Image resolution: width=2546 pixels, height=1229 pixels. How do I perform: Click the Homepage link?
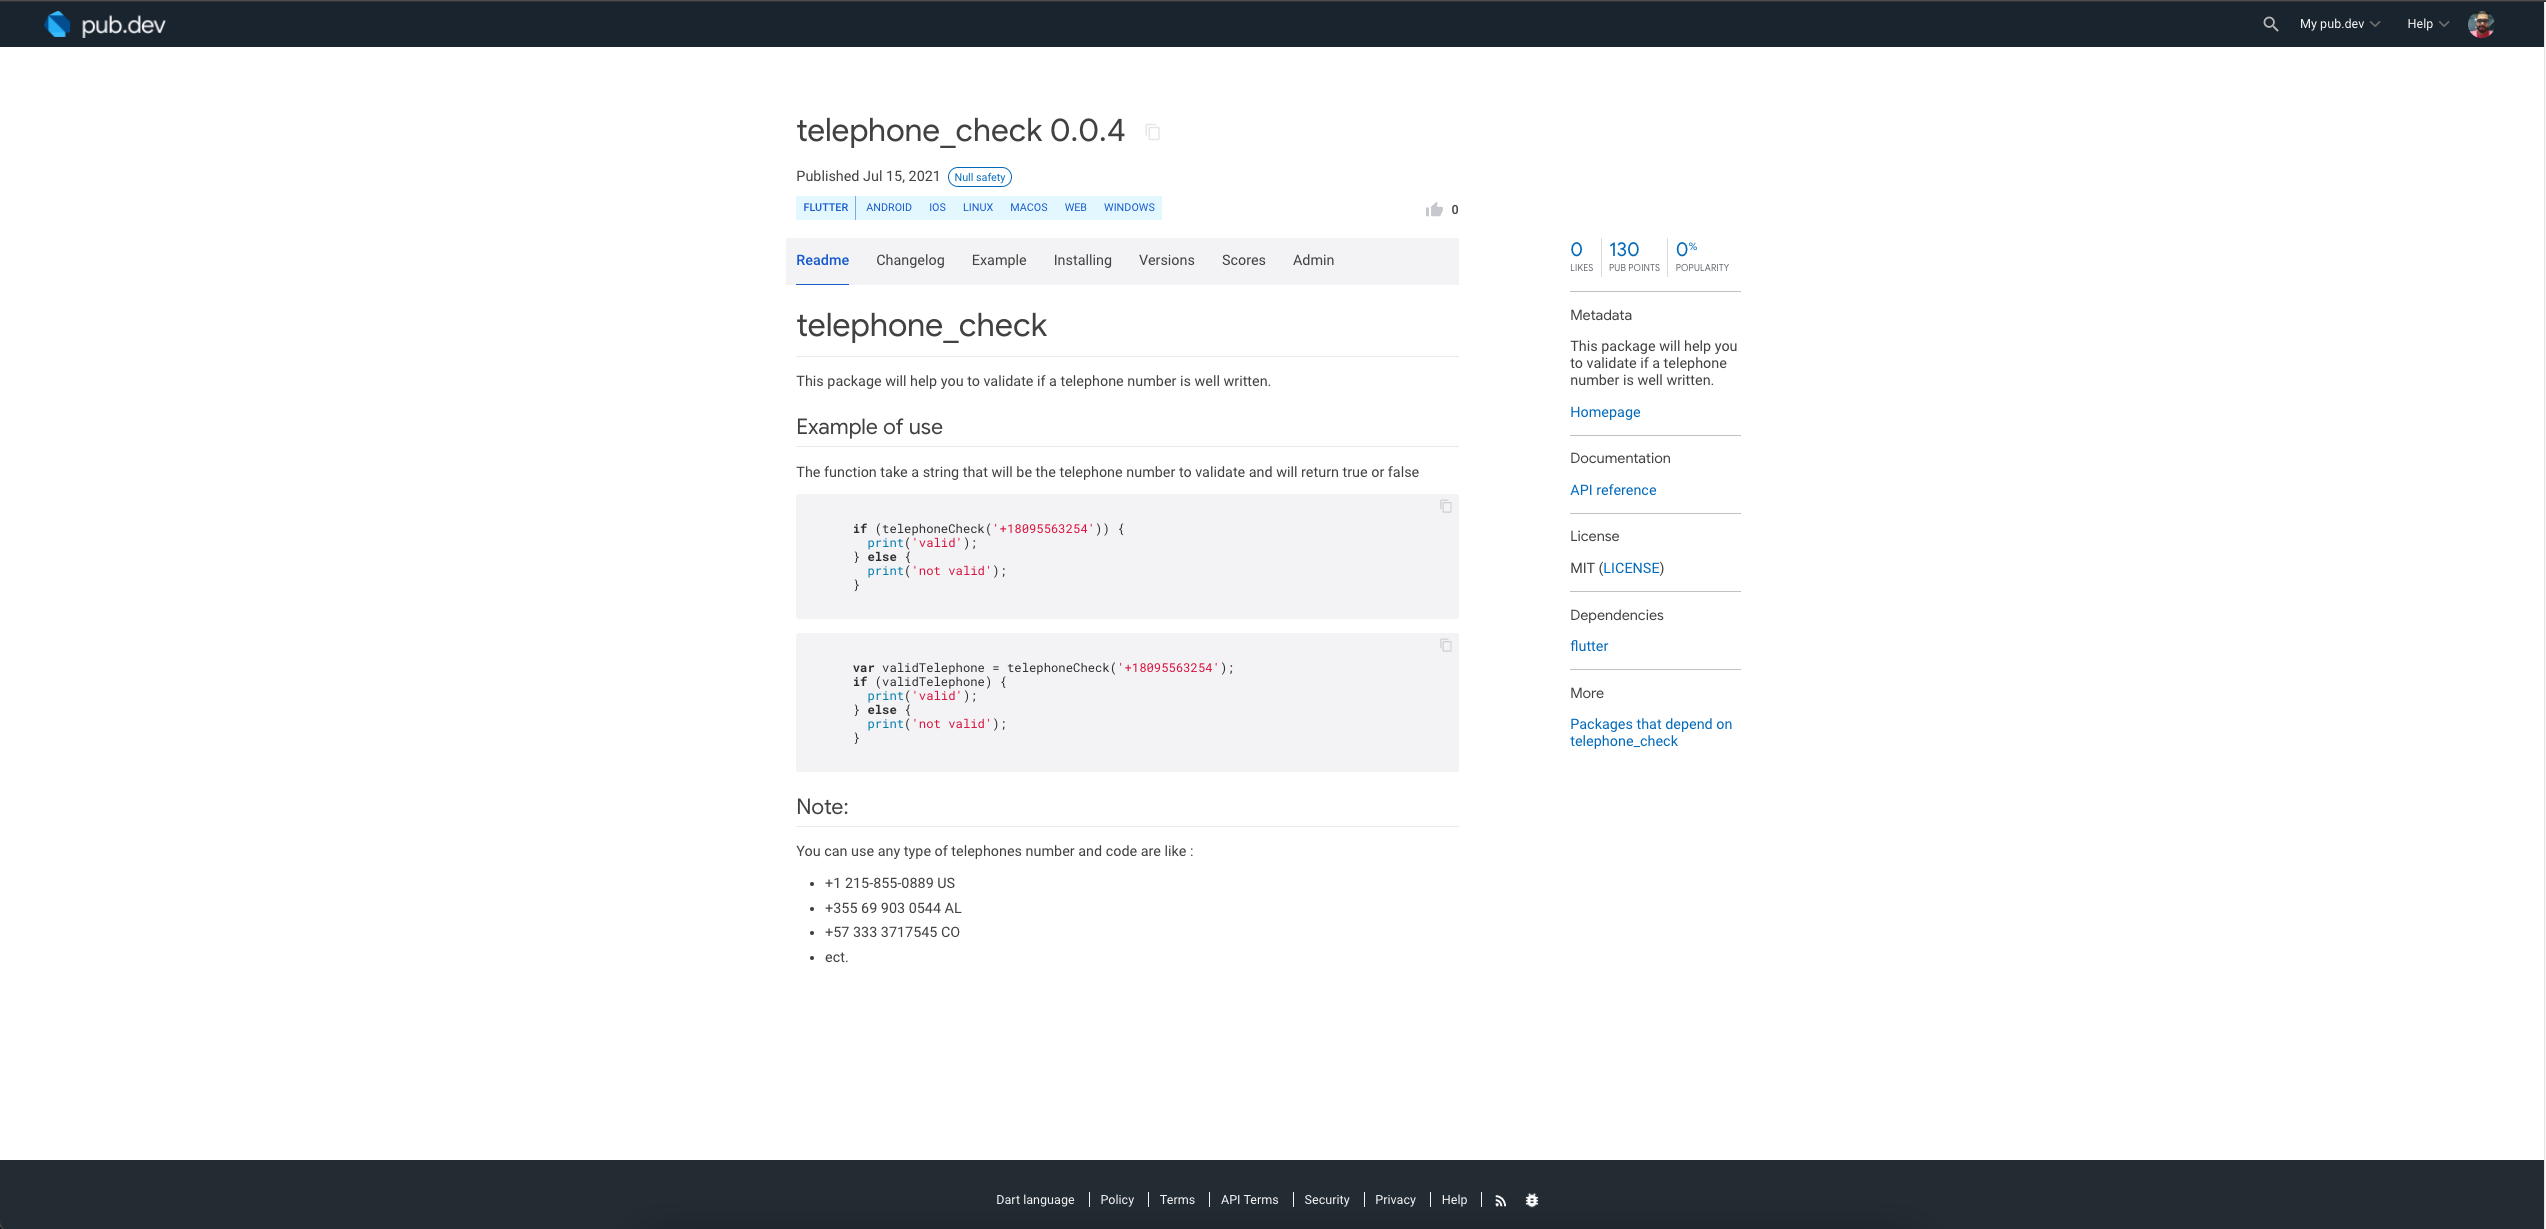[1604, 412]
